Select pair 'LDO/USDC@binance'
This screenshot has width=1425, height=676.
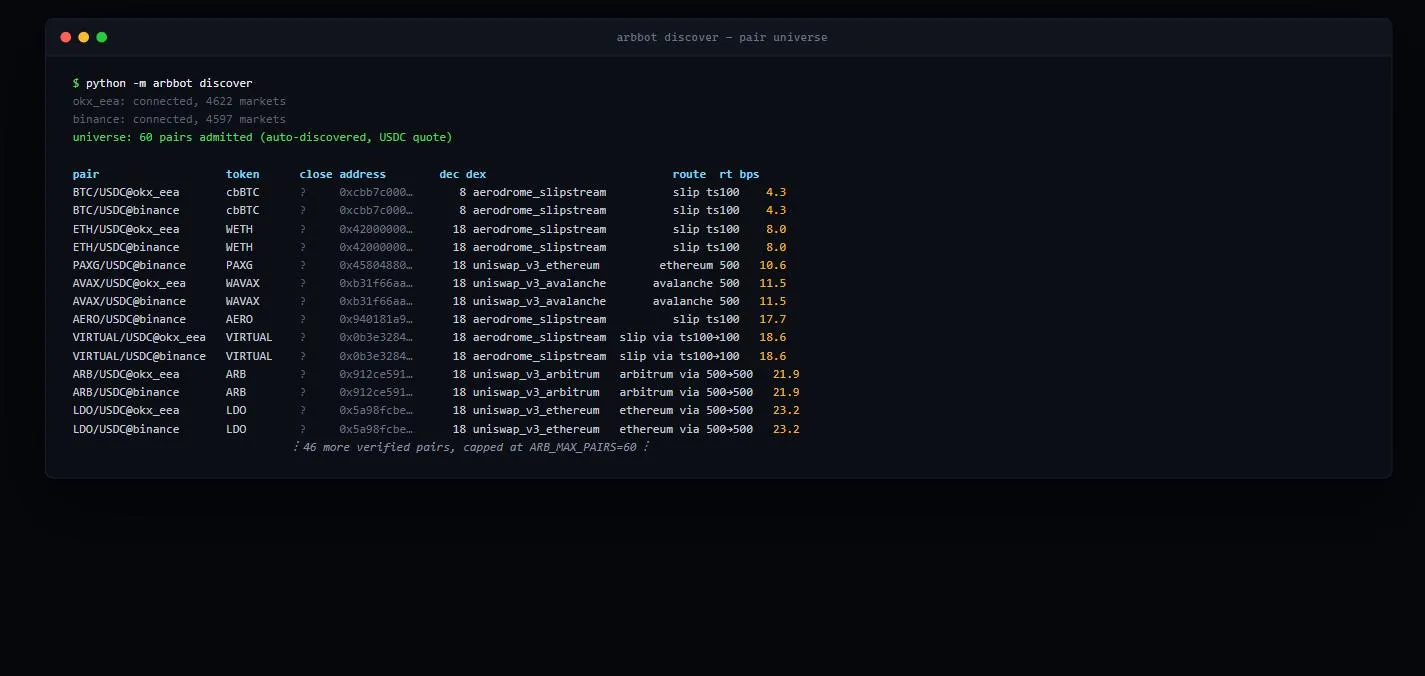point(126,429)
